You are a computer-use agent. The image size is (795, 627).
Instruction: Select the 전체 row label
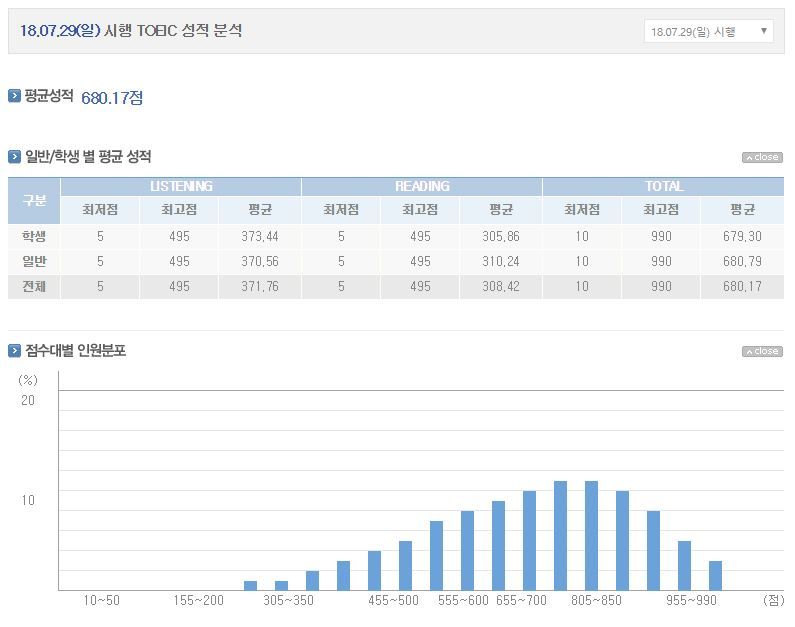34,286
